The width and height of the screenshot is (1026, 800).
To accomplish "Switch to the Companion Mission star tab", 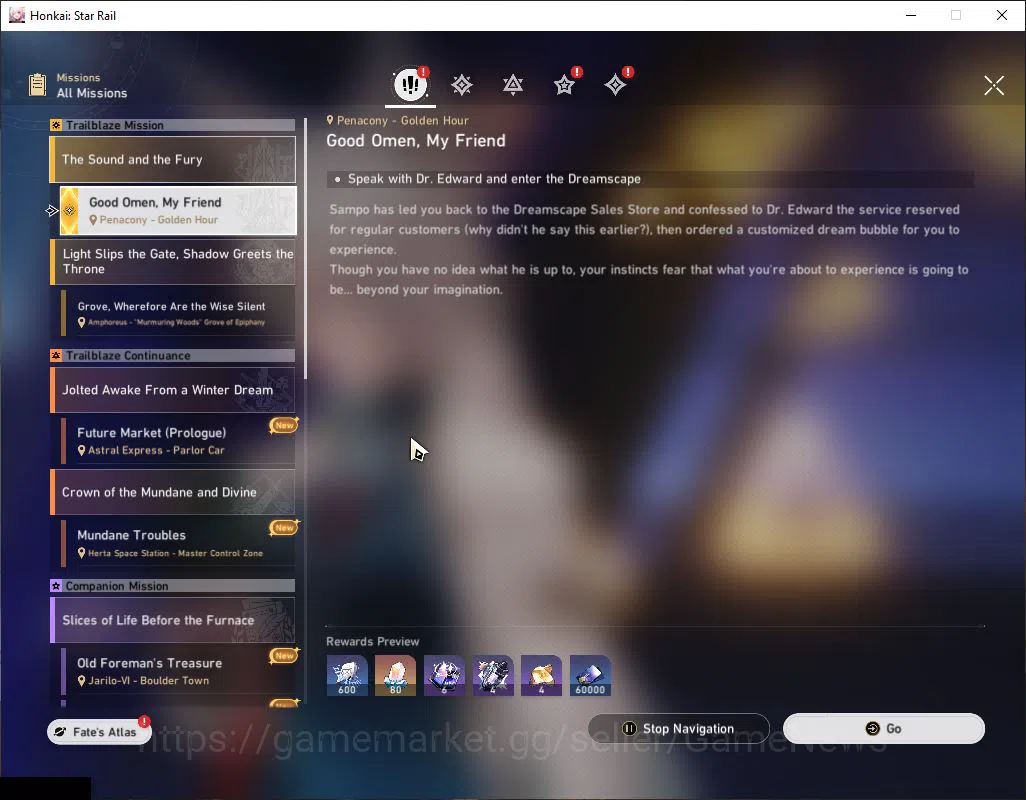I will pyautogui.click(x=564, y=84).
